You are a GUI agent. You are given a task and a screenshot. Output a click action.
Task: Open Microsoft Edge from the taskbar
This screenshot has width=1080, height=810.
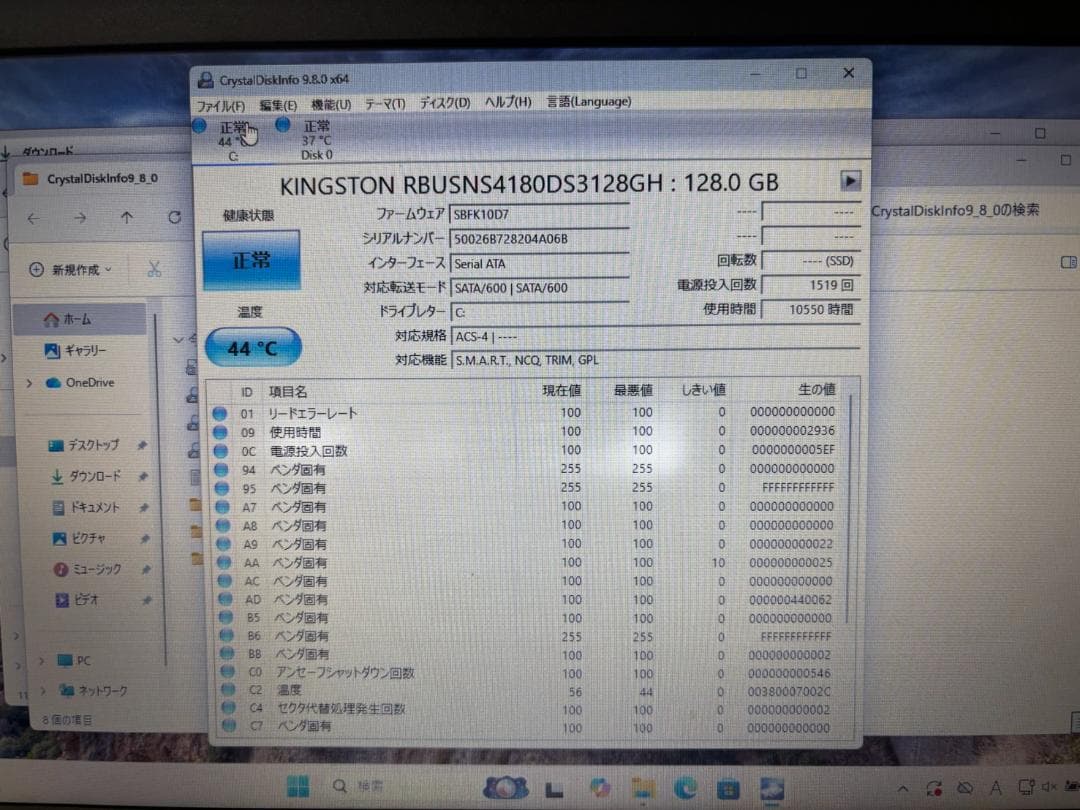coord(685,787)
